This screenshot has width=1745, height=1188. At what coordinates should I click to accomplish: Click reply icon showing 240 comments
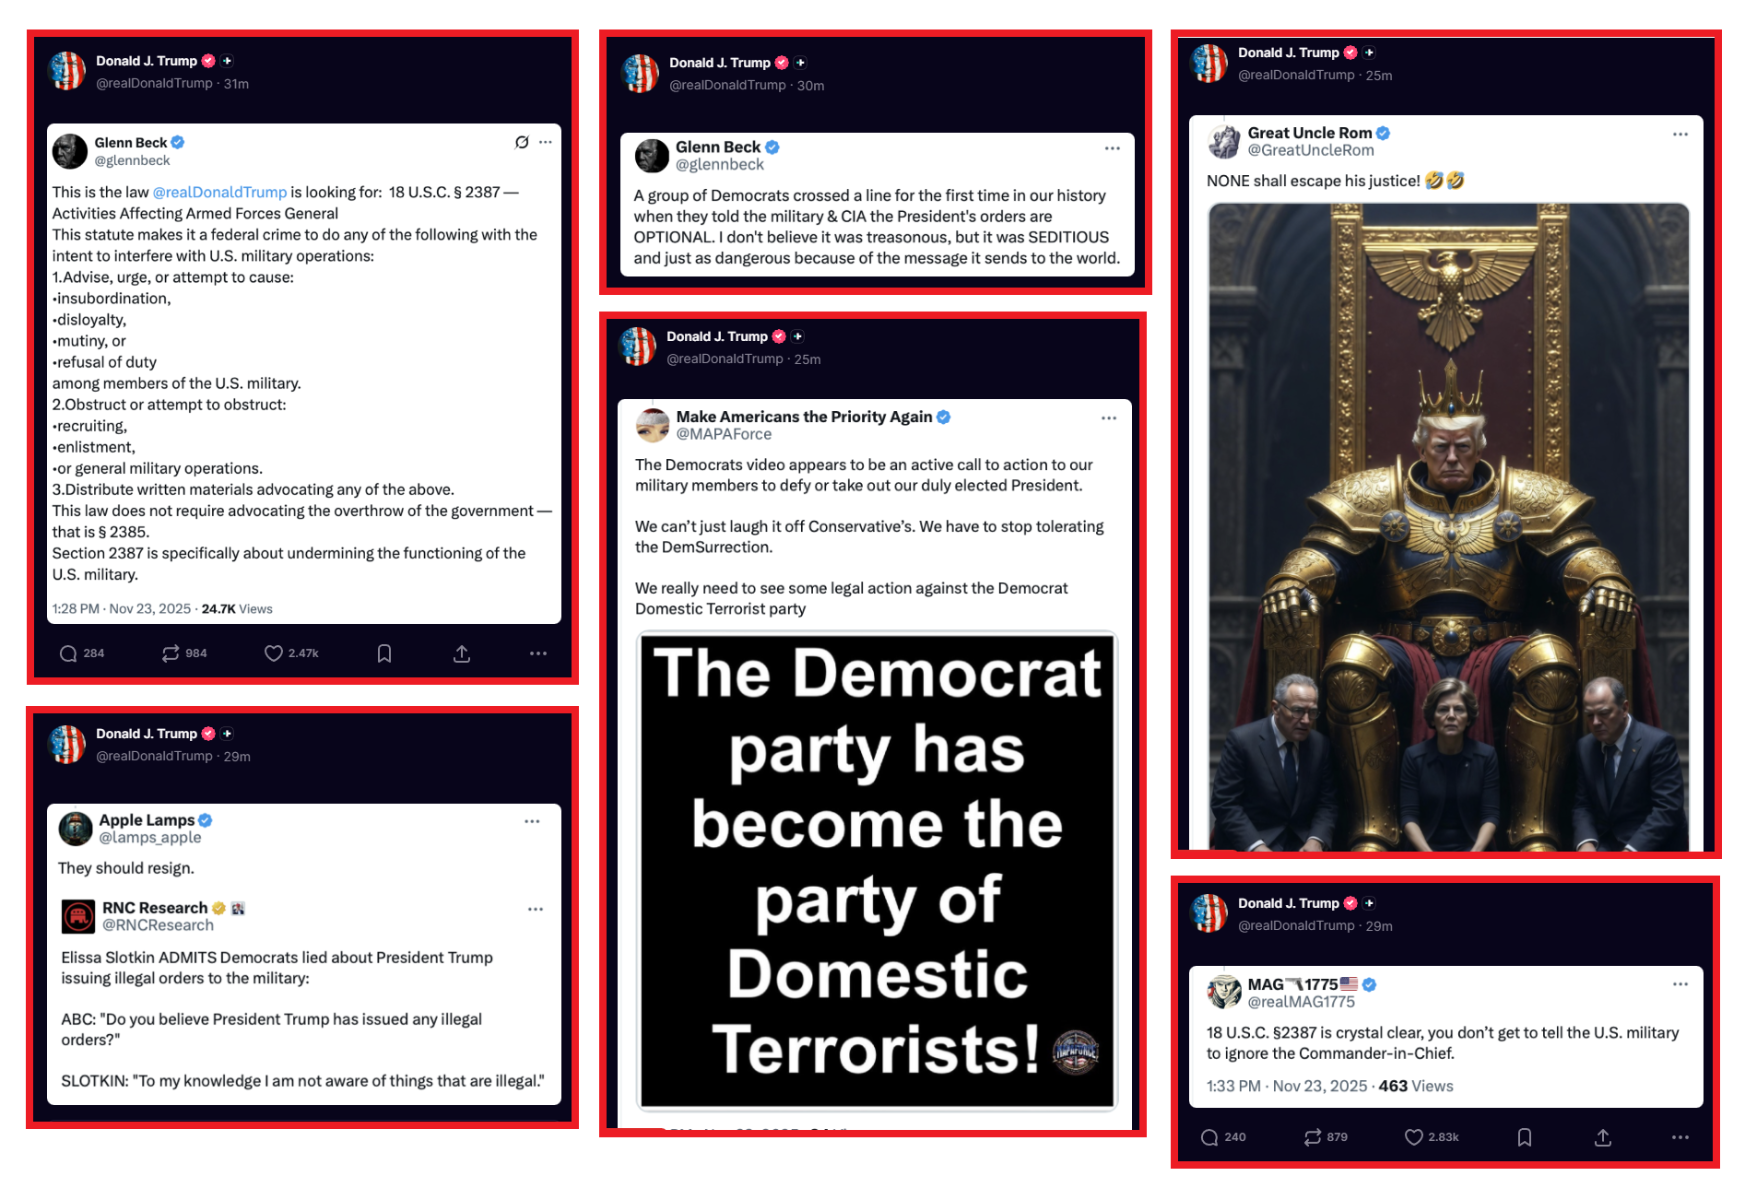click(x=1209, y=1137)
